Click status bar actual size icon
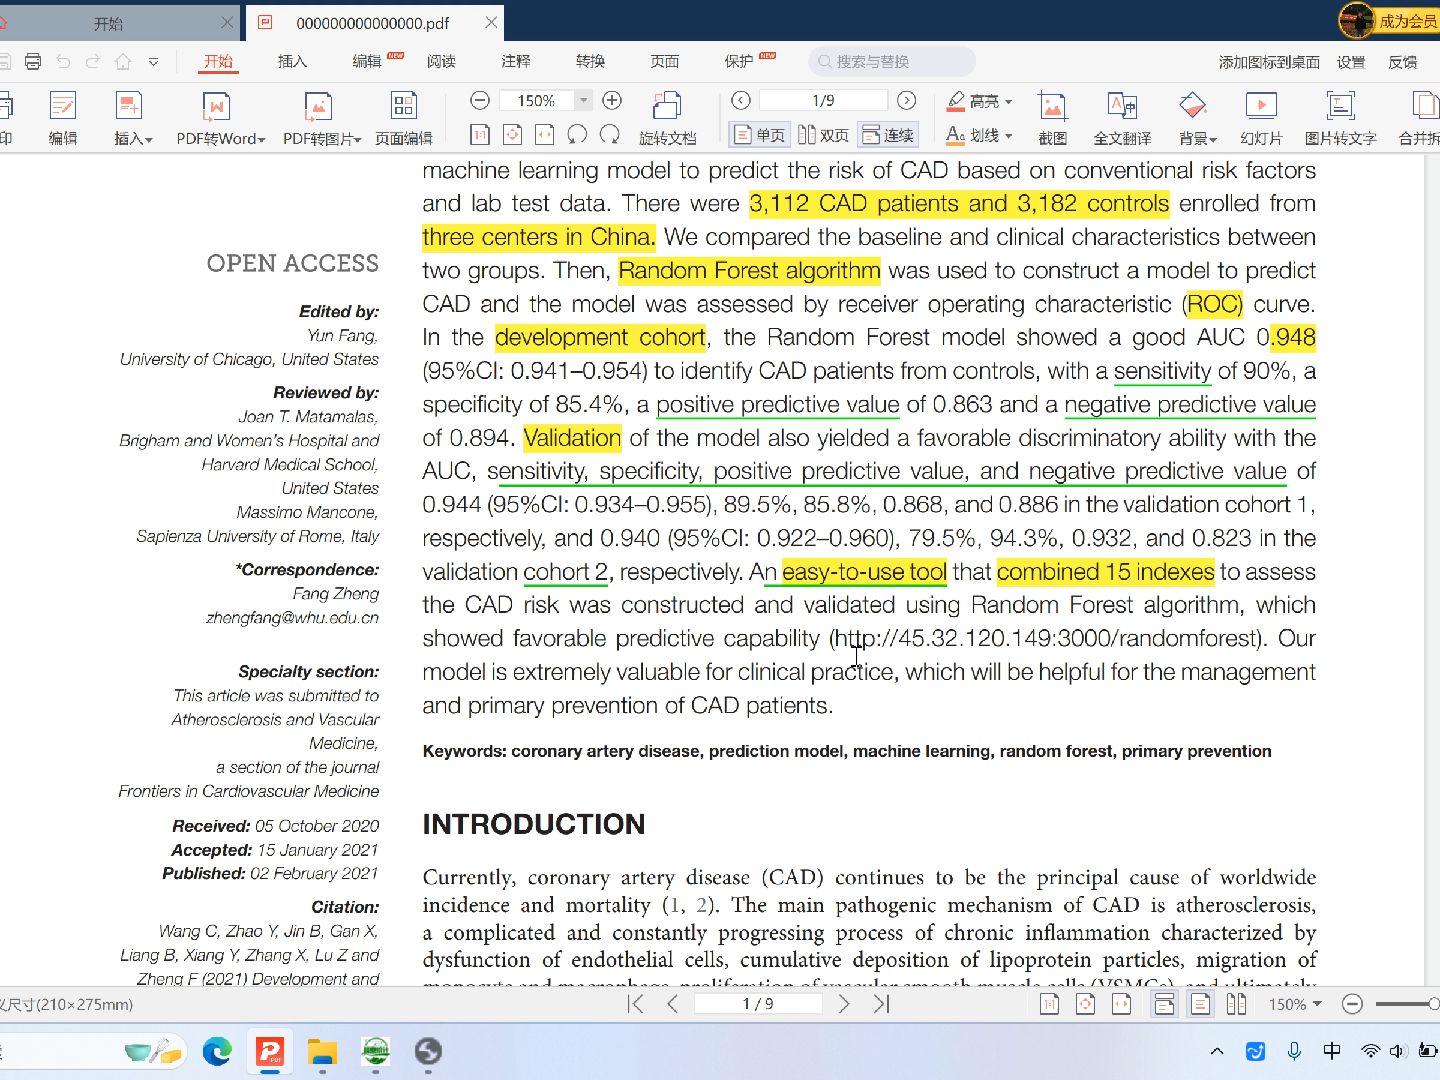 coord(1049,1004)
